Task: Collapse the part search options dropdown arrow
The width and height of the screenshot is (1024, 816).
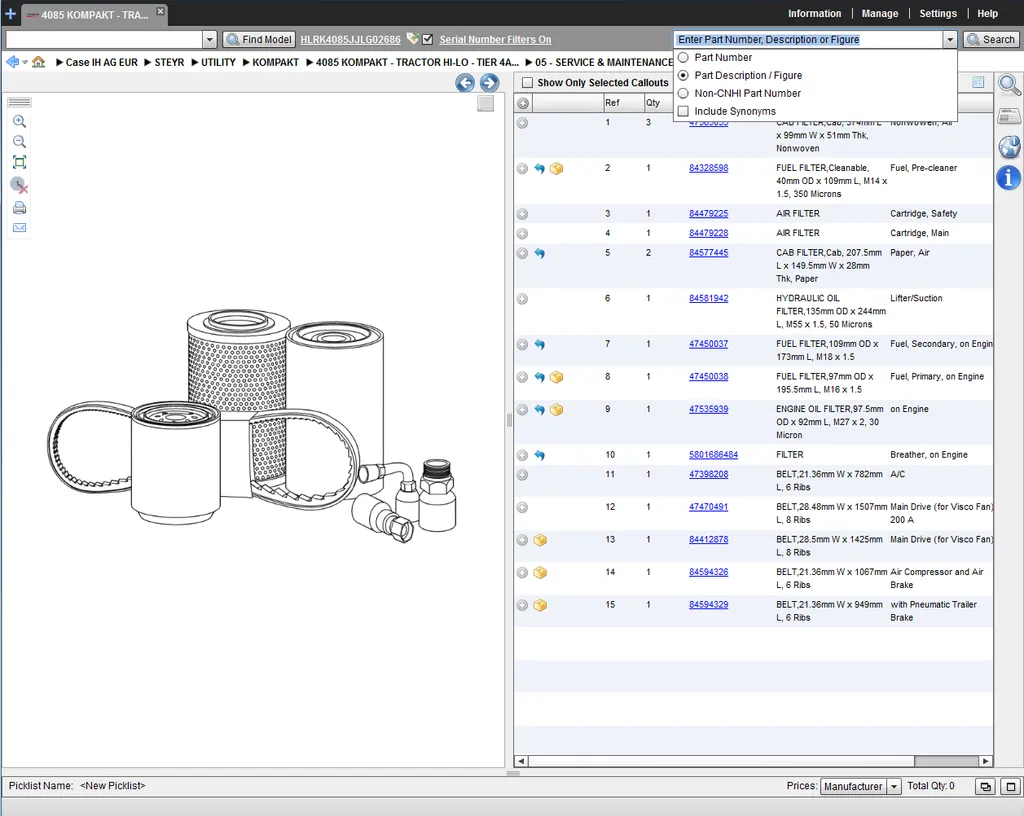Action: click(950, 40)
